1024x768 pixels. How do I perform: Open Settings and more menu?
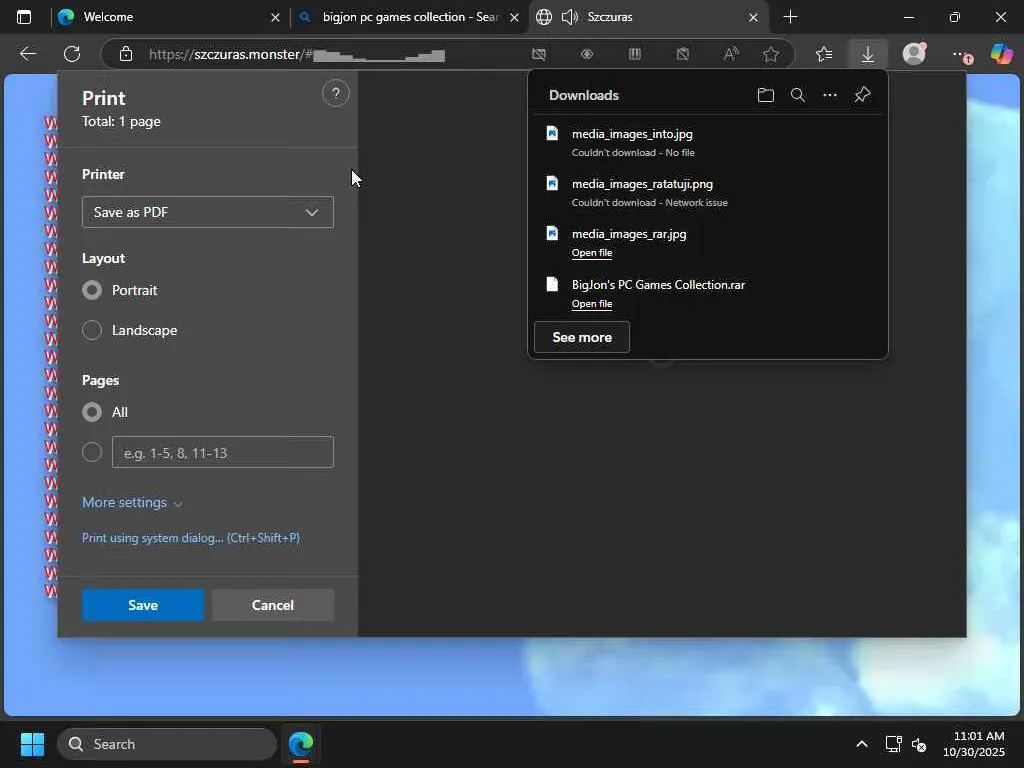[961, 54]
